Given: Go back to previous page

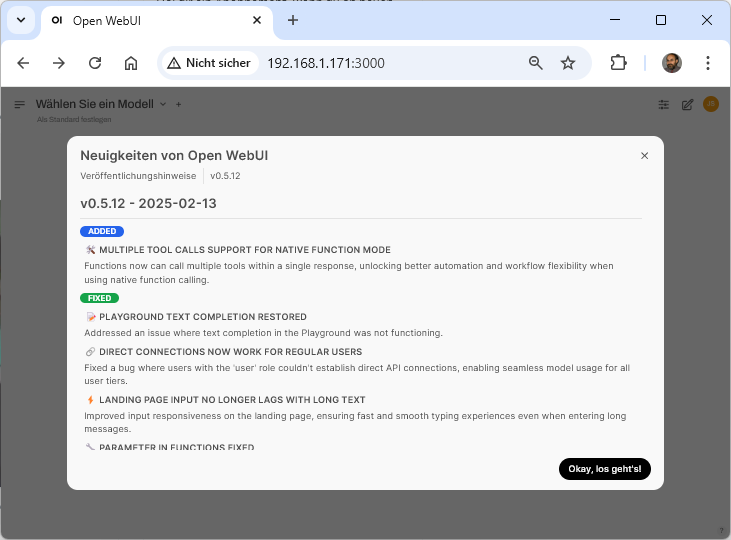Looking at the screenshot, I should (x=23, y=63).
